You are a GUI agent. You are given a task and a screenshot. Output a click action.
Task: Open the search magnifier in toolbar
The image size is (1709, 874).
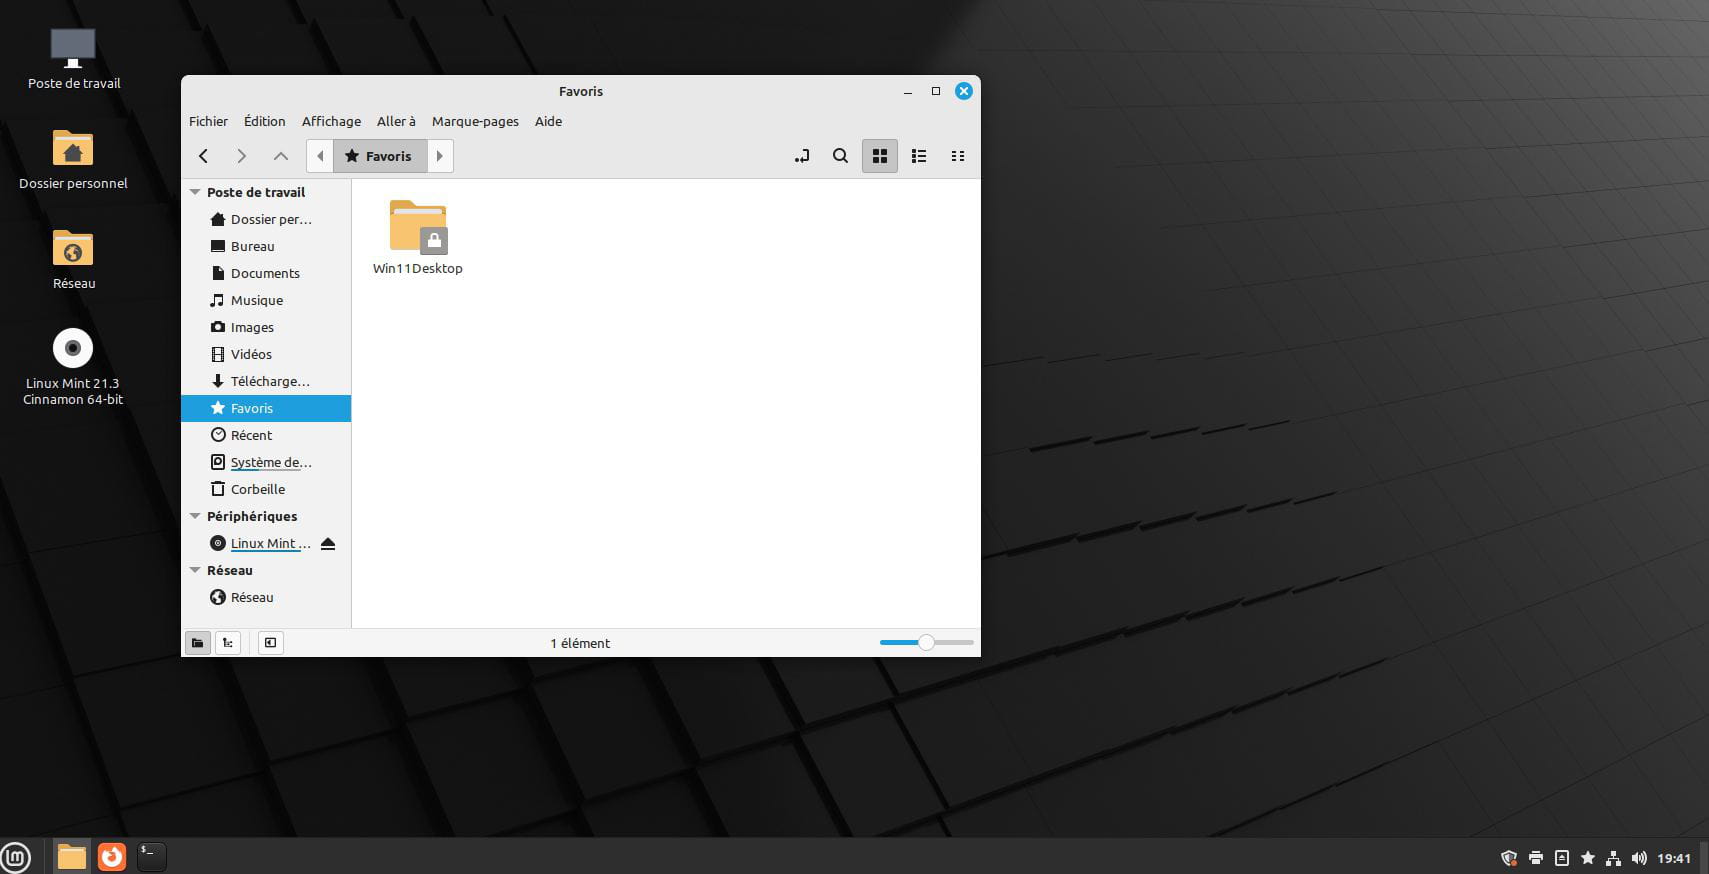pyautogui.click(x=841, y=156)
